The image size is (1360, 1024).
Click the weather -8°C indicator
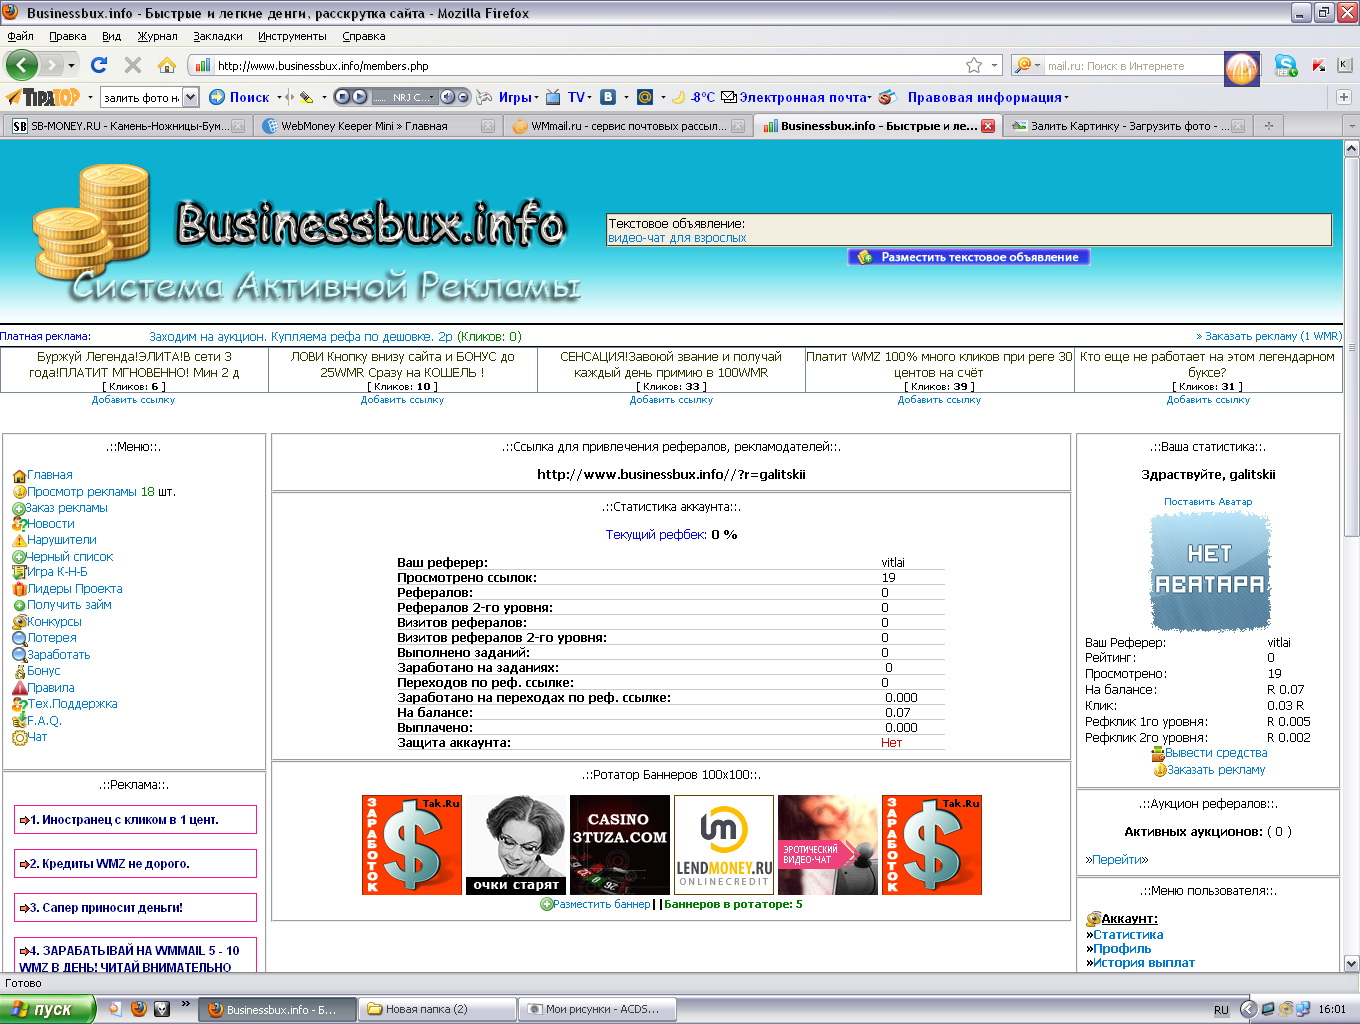(x=693, y=97)
